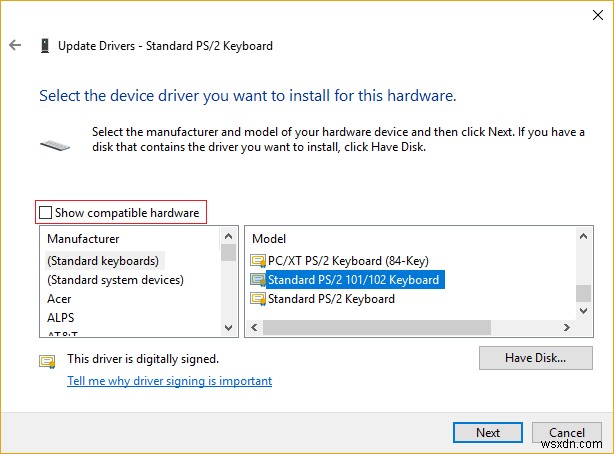The width and height of the screenshot is (614, 454).
Task: Click the PC/XT PS/2 Keyboard driver icon
Action: click(258, 262)
